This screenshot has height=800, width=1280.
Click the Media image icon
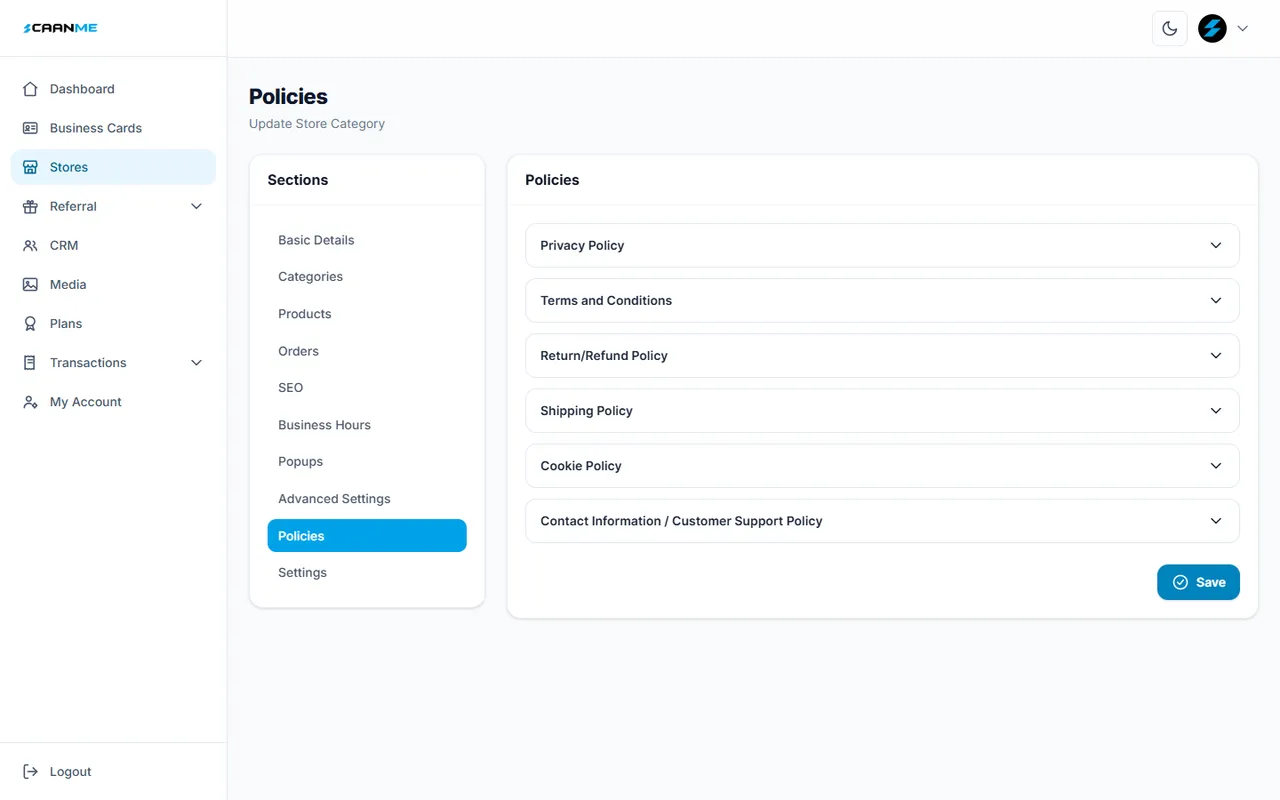pyautogui.click(x=30, y=284)
